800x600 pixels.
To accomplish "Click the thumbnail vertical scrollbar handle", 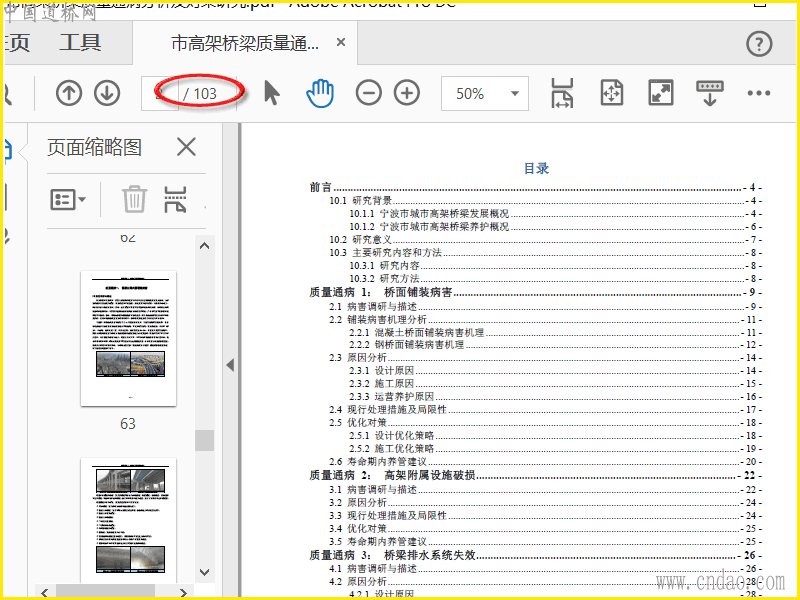I will click(204, 440).
